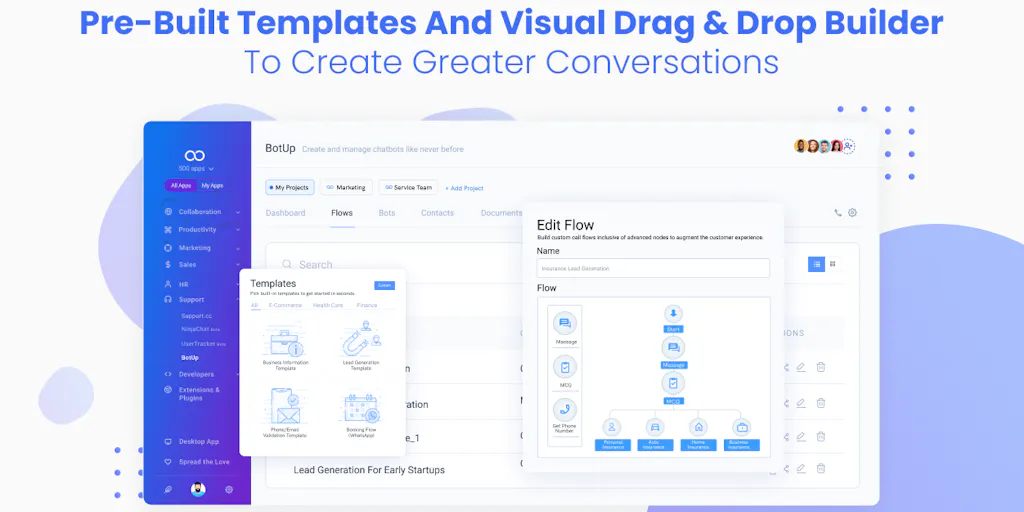Click the trash icon in the first flow row

click(821, 367)
